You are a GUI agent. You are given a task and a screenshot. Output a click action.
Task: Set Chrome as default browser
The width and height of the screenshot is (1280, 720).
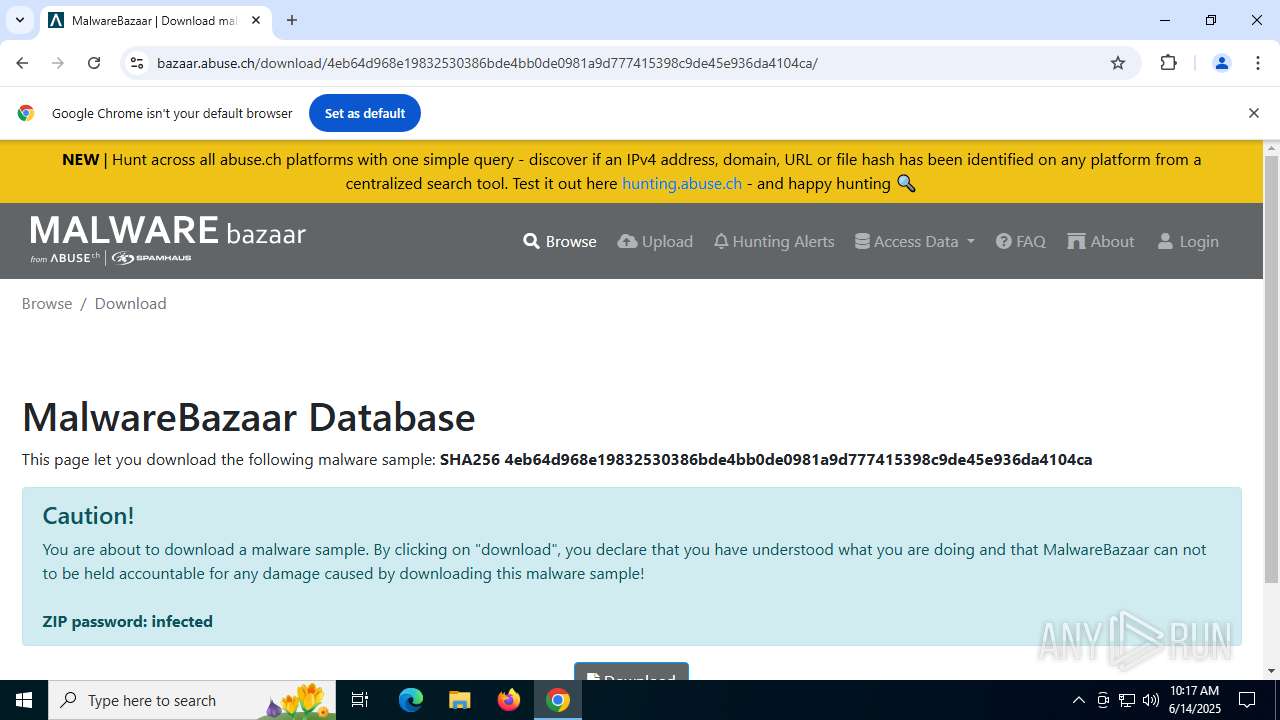[x=365, y=113]
